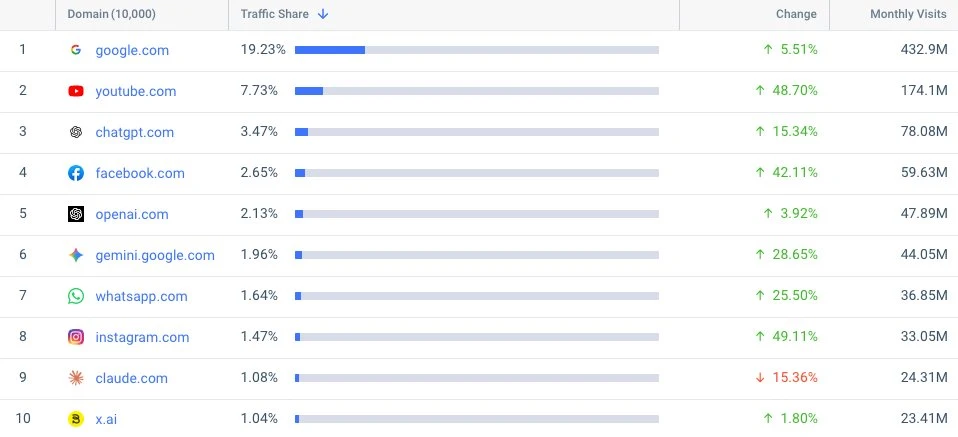Click the black OpenAI logo icon
This screenshot has width=958, height=437.
[x=76, y=214]
